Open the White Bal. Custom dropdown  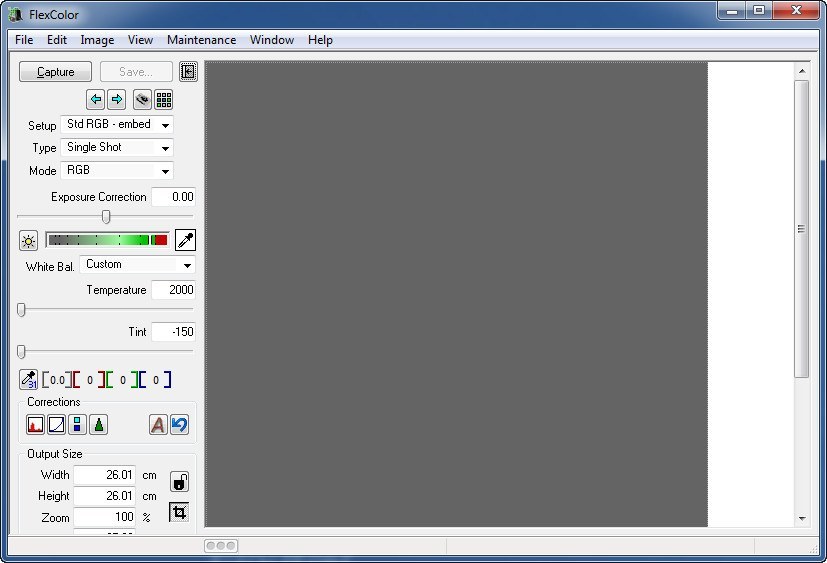pos(138,264)
